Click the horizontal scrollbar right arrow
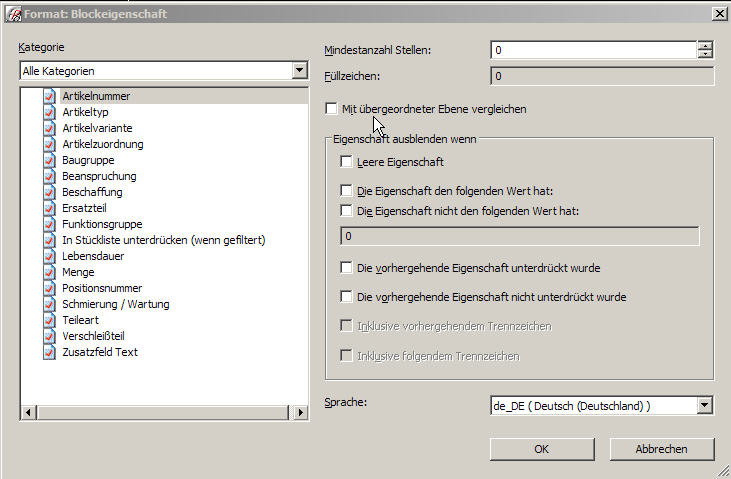 click(x=300, y=412)
